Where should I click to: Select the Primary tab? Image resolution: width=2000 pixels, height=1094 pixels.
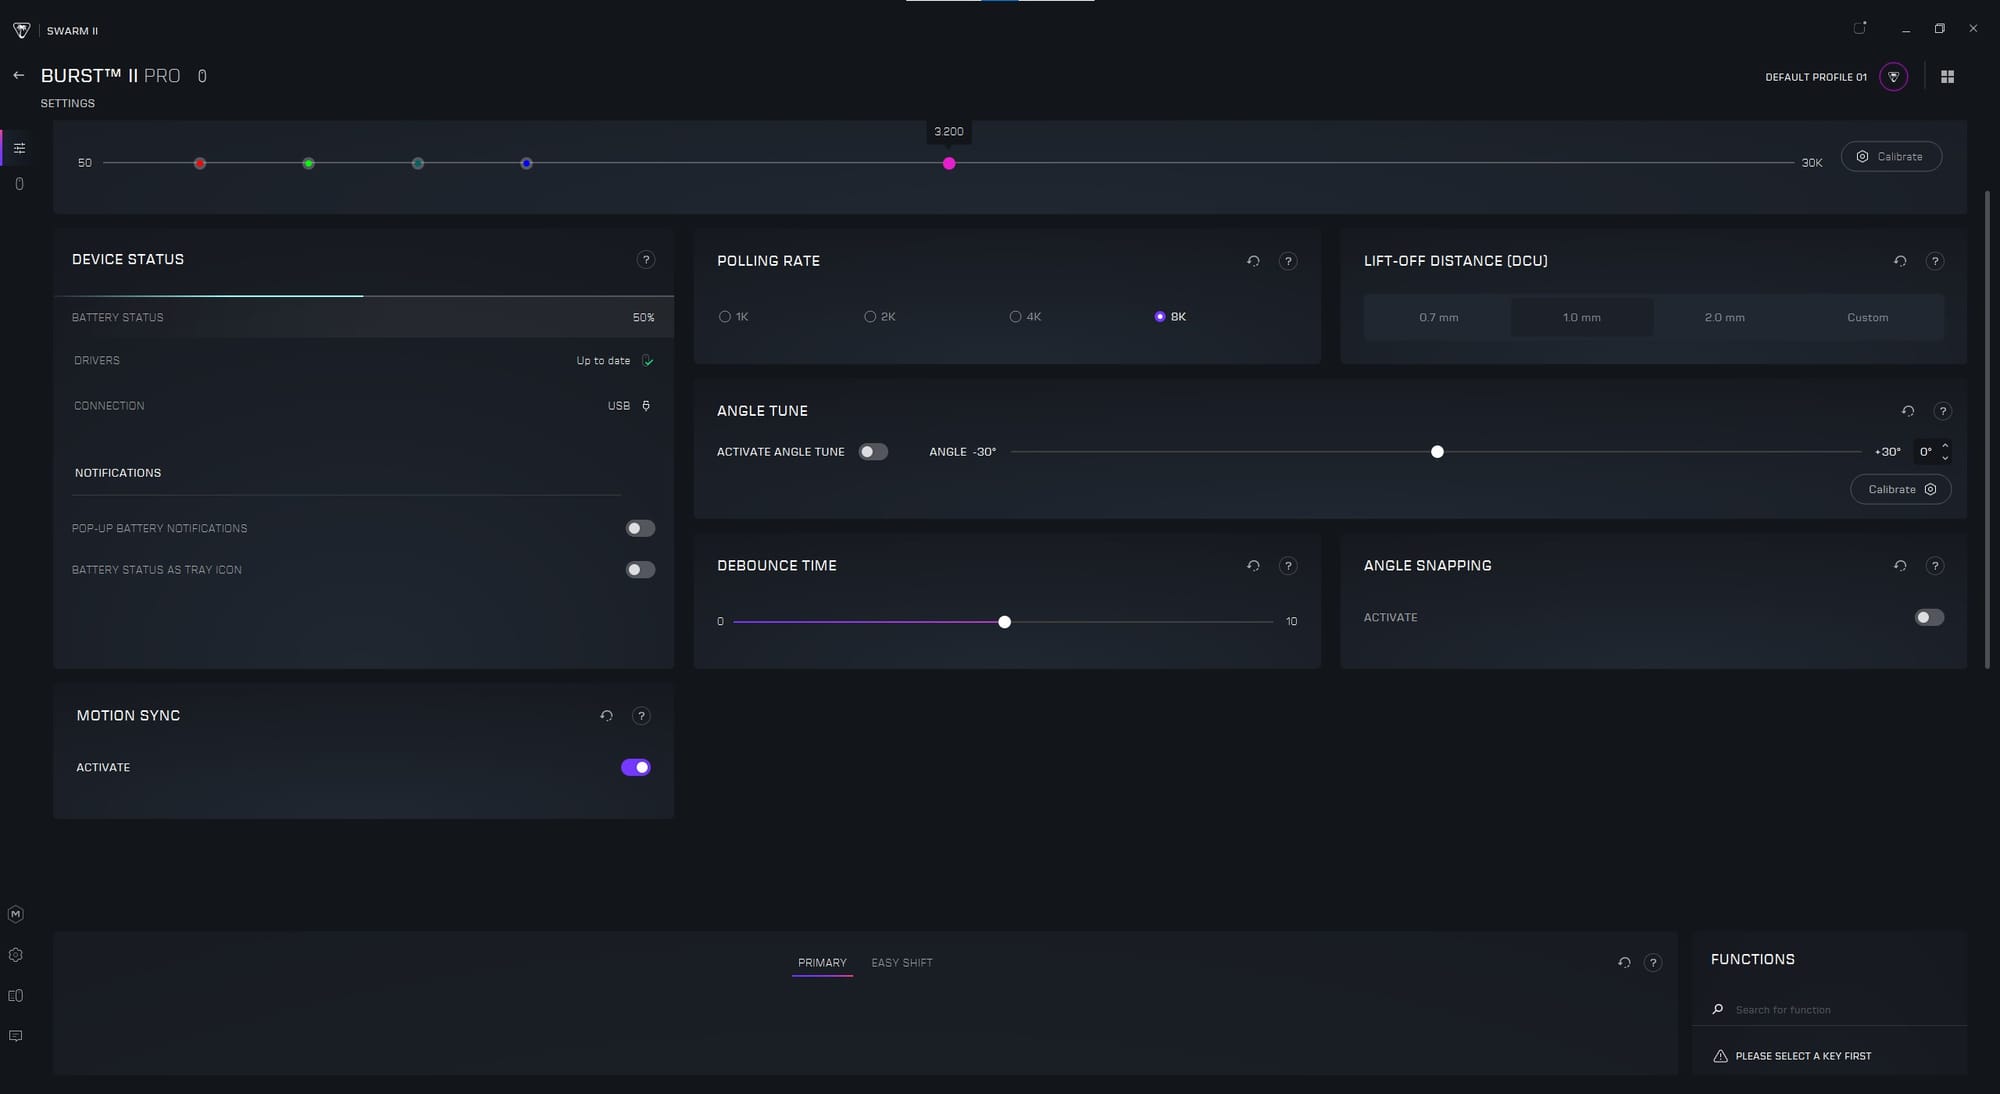tap(822, 963)
